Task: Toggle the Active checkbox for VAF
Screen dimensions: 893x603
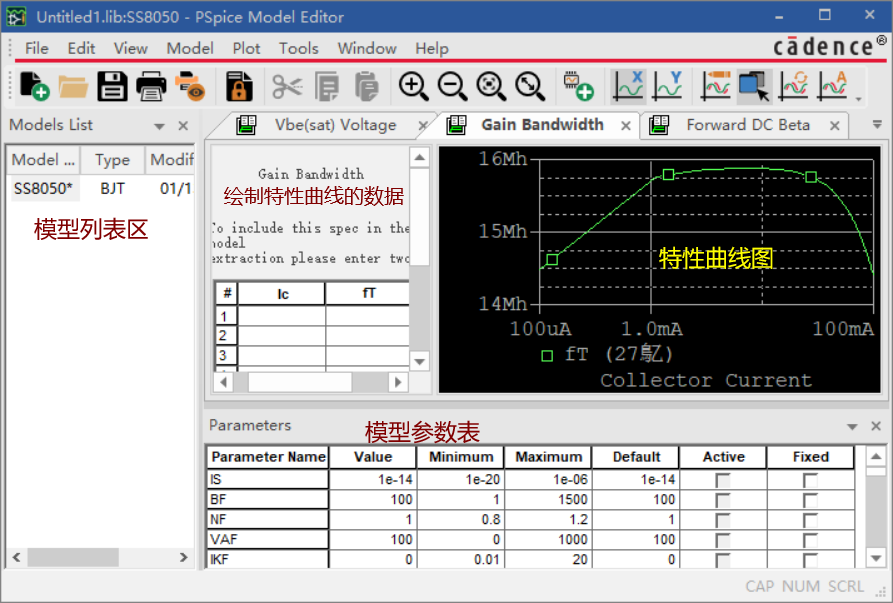Action: point(723,540)
